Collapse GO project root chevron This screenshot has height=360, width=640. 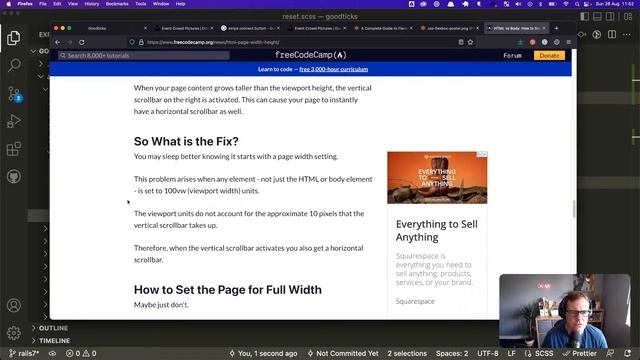click(x=33, y=51)
